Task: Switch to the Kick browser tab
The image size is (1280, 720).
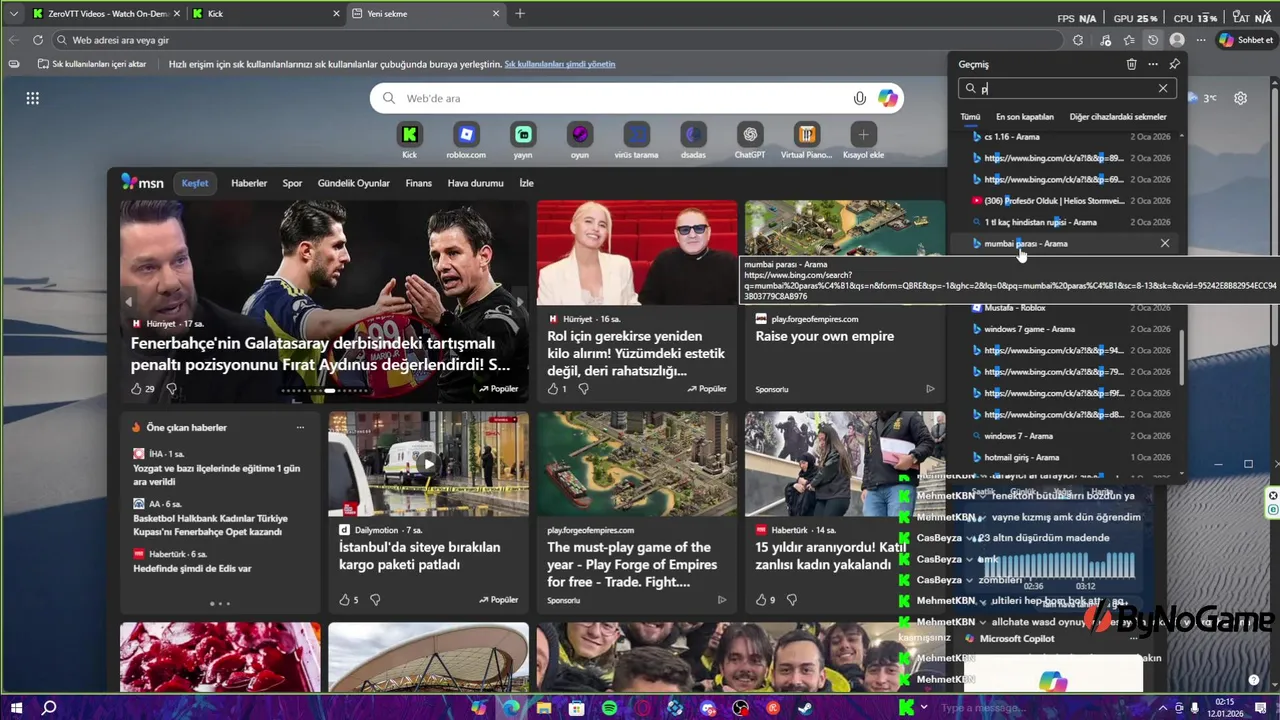Action: point(265,14)
